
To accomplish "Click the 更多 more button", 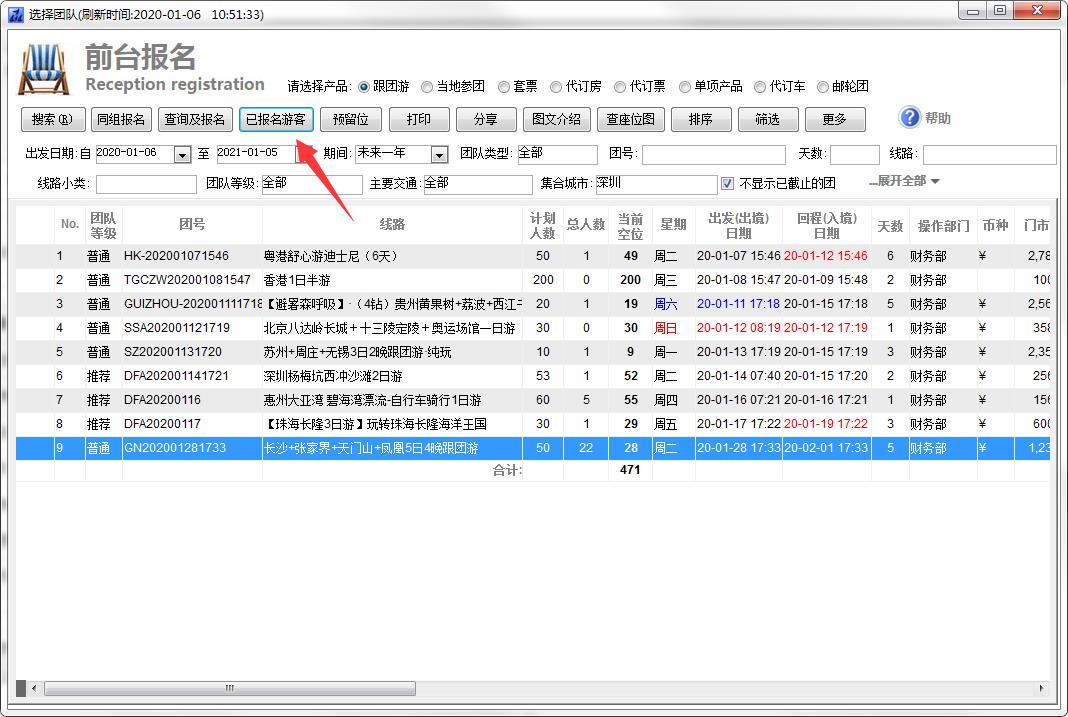I will (x=834, y=119).
